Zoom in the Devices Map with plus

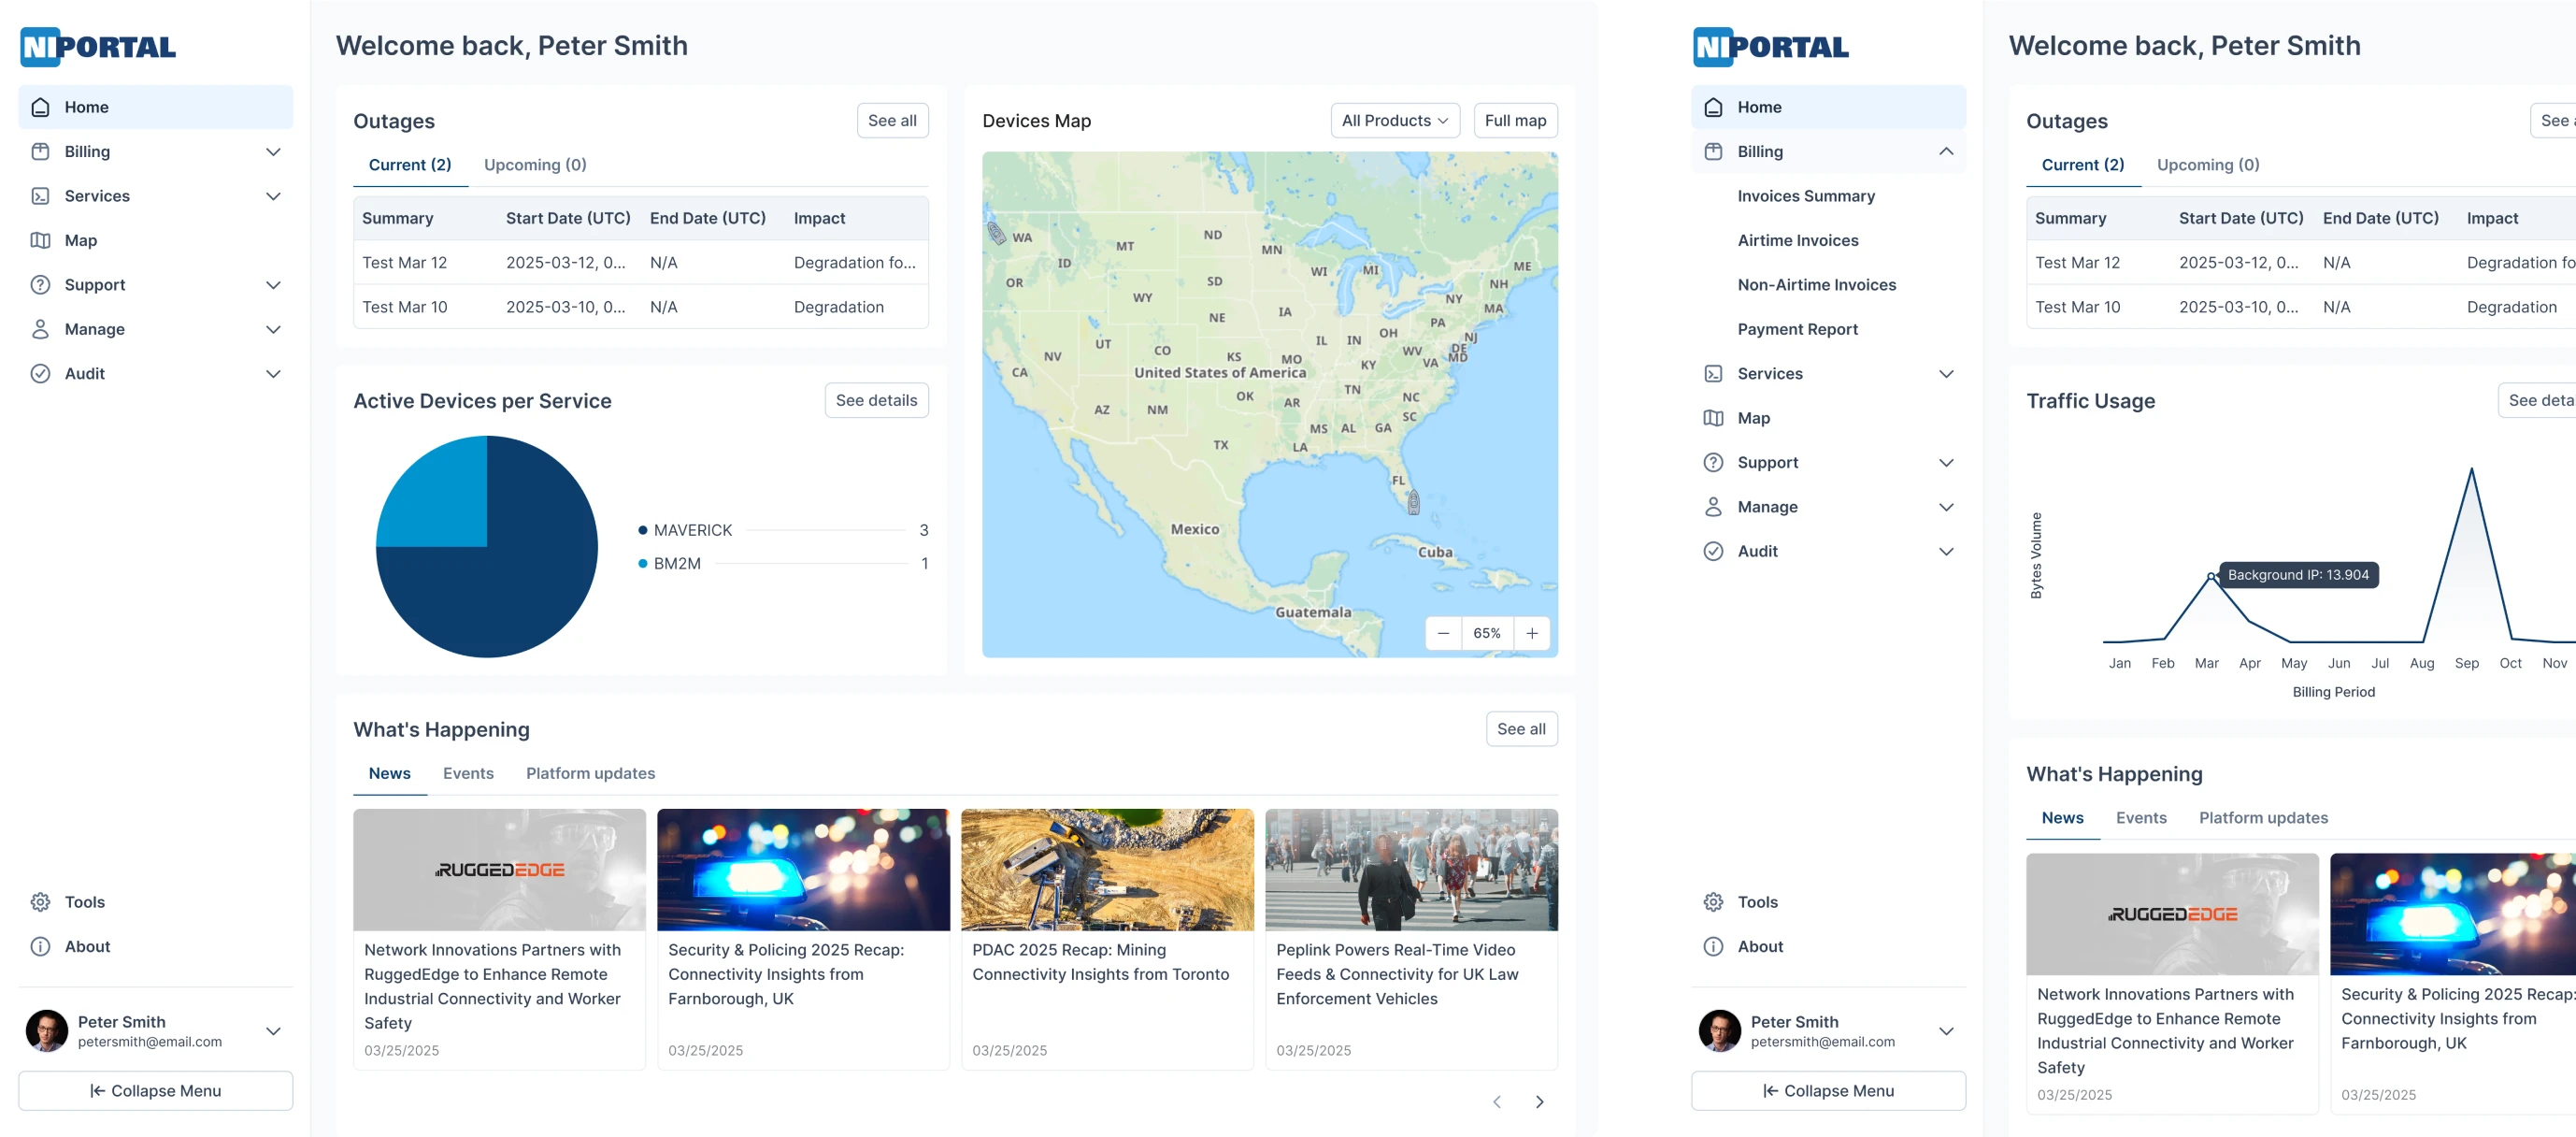(1532, 633)
